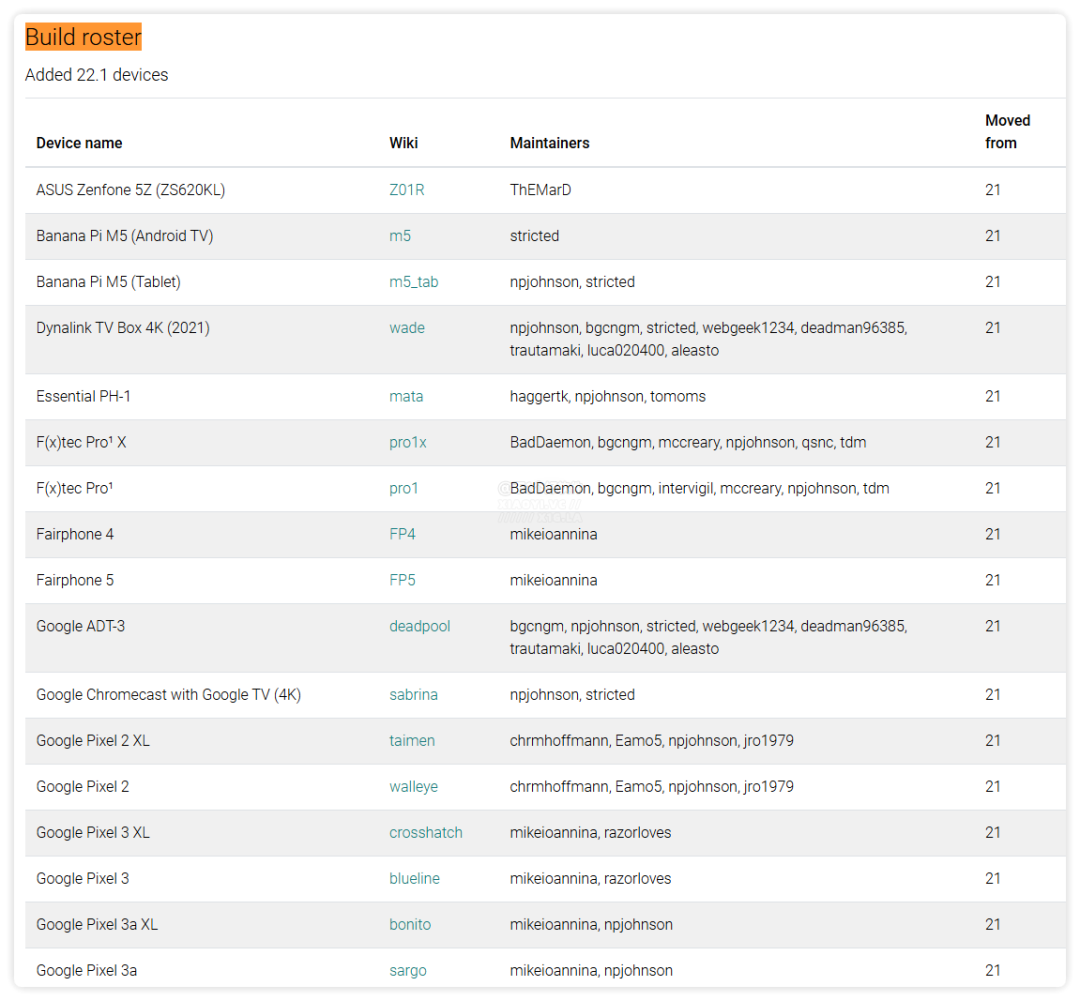Click the Maintainers column header
This screenshot has width=1080, height=1001.
click(549, 143)
